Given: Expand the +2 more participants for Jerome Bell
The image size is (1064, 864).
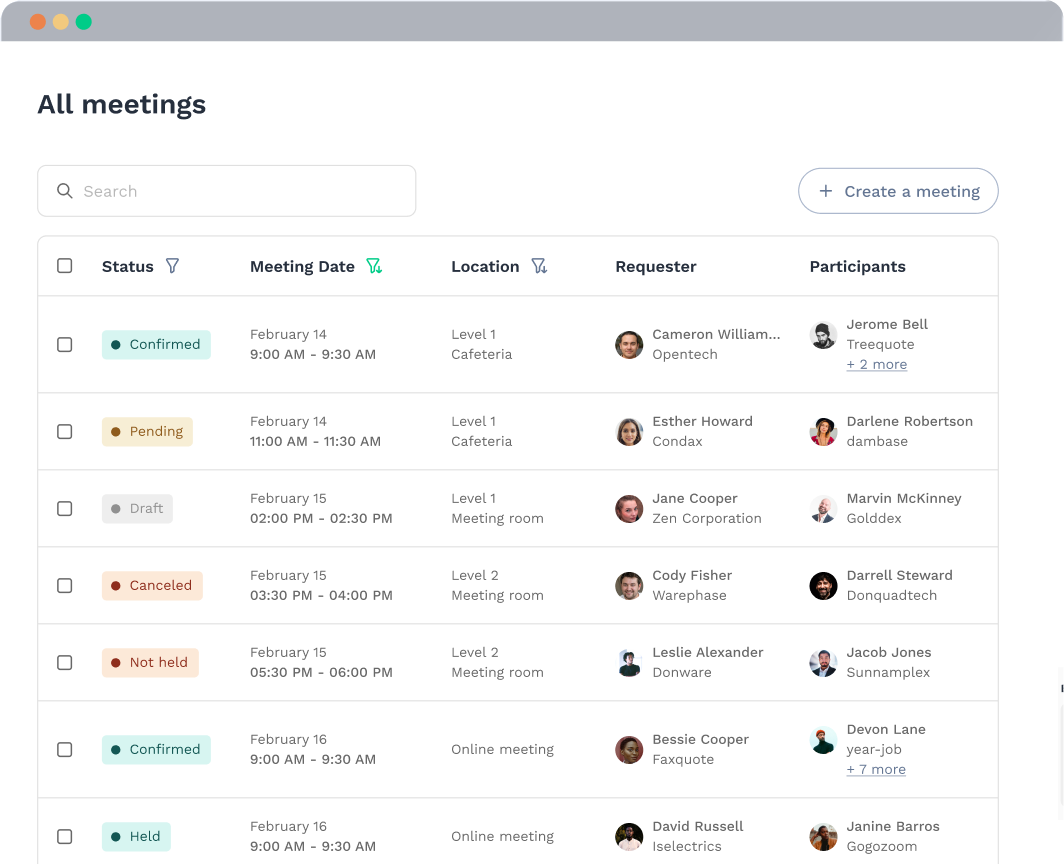Looking at the screenshot, I should click(877, 364).
